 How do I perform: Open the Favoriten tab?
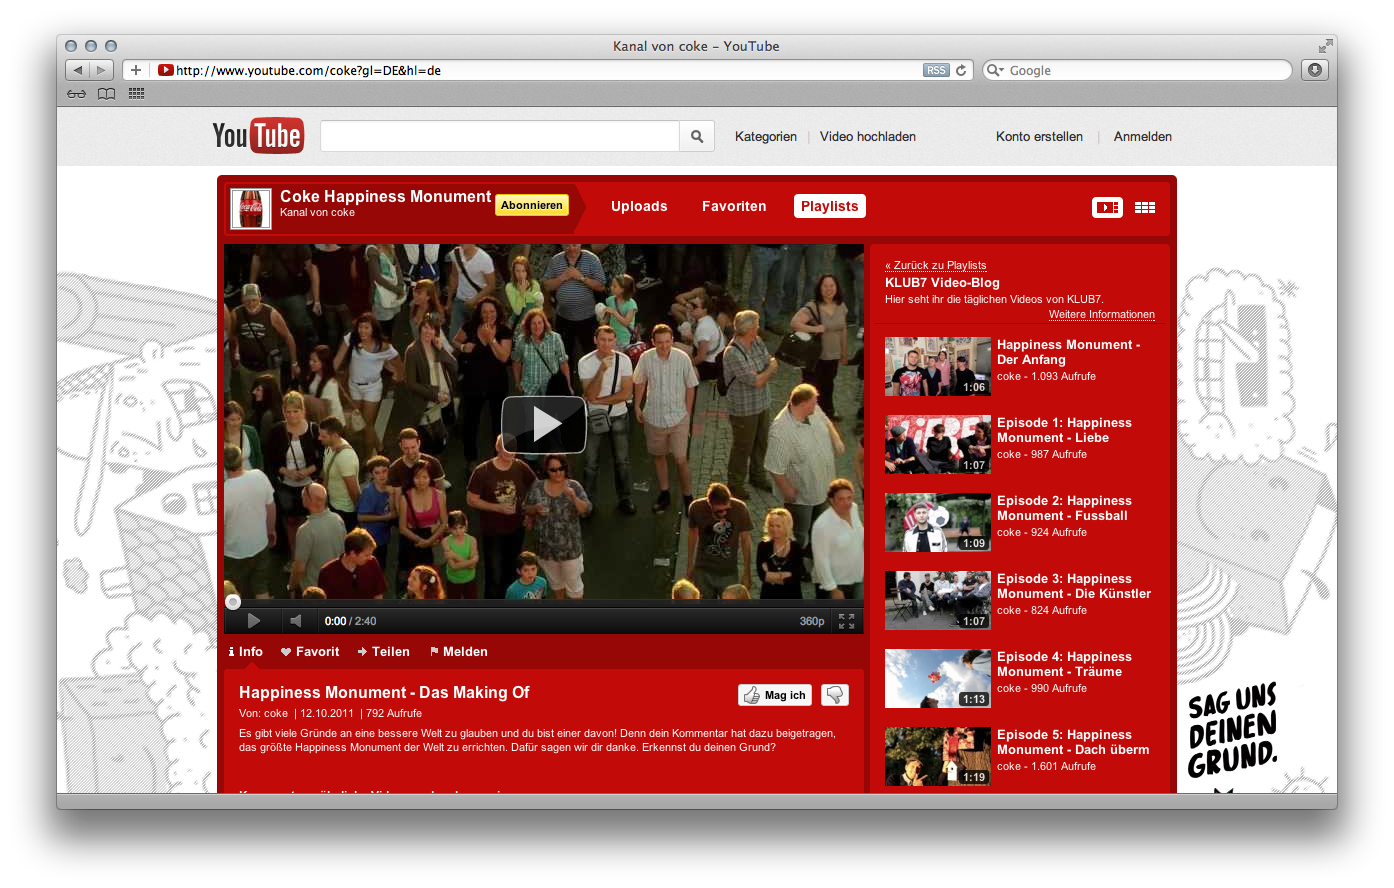(x=734, y=206)
